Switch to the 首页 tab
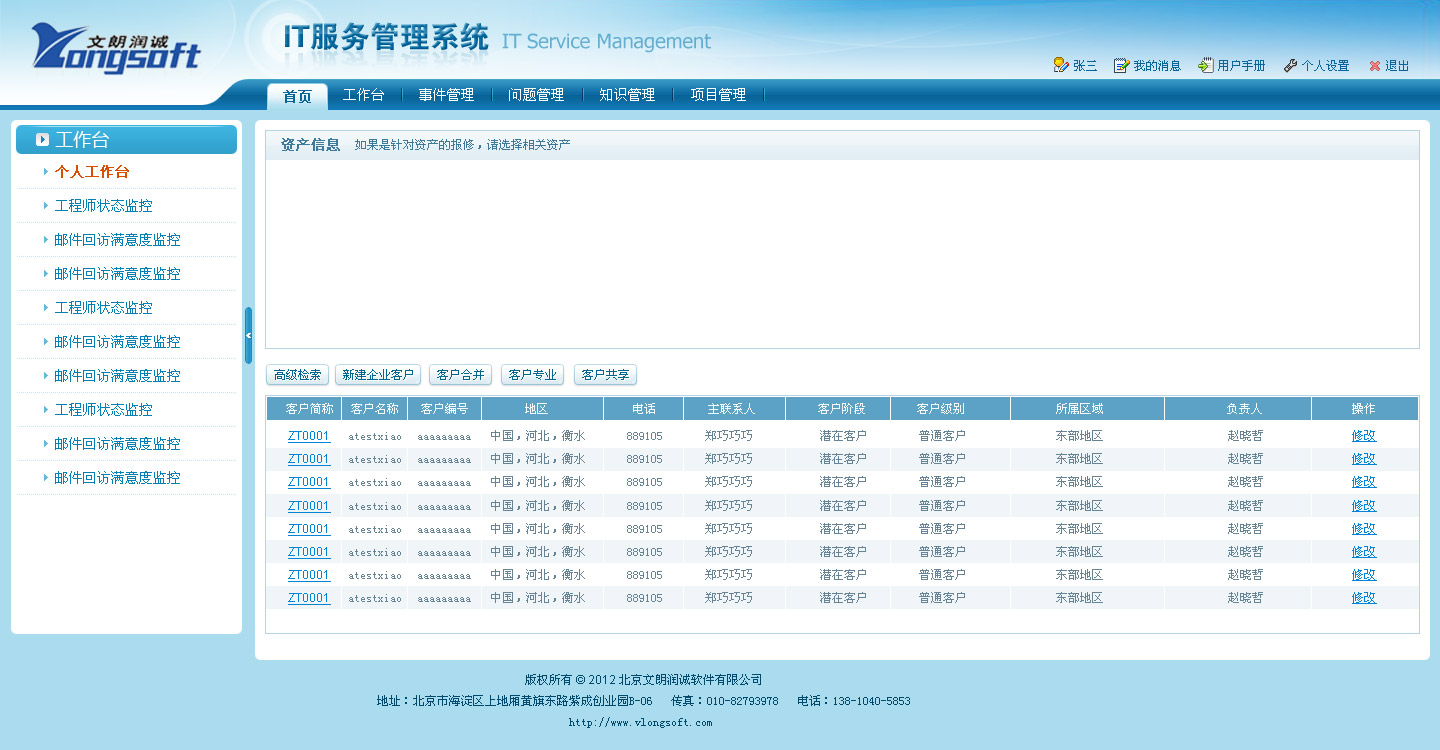The width and height of the screenshot is (1440, 750). pos(297,96)
